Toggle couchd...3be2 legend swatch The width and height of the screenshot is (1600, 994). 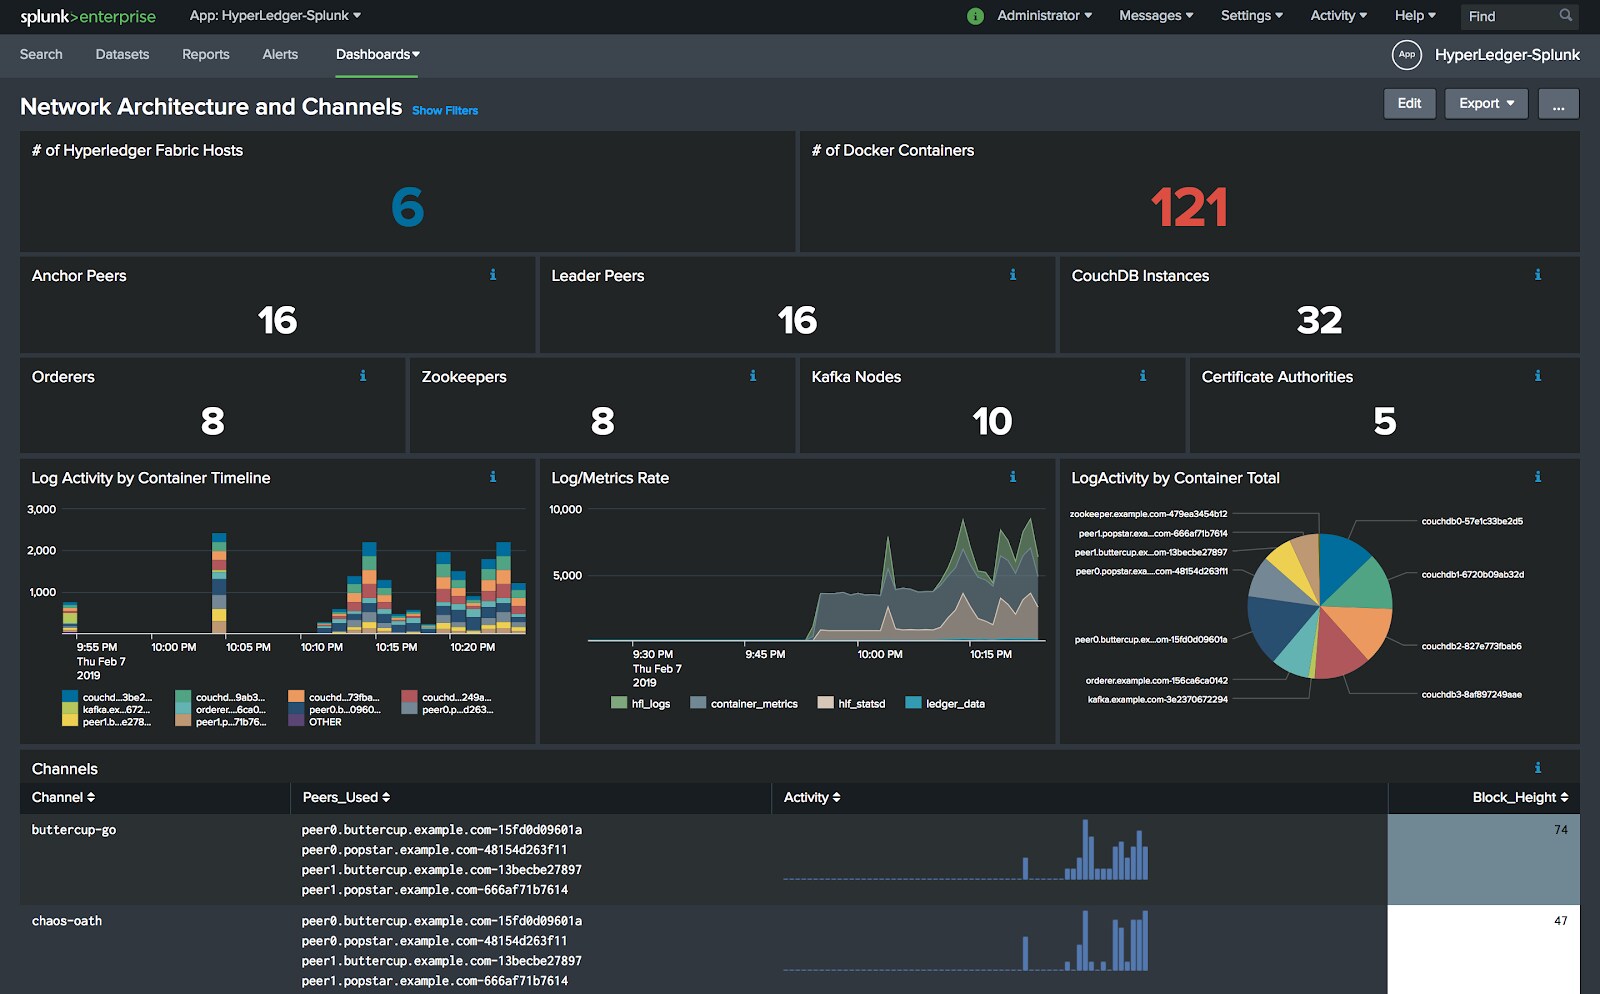[70, 696]
